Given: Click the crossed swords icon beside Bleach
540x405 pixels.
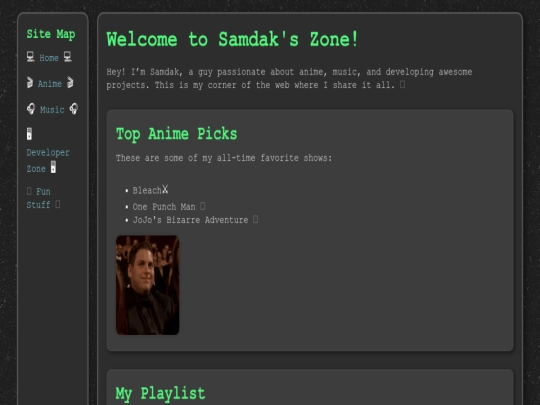Looking at the screenshot, I should [165, 189].
